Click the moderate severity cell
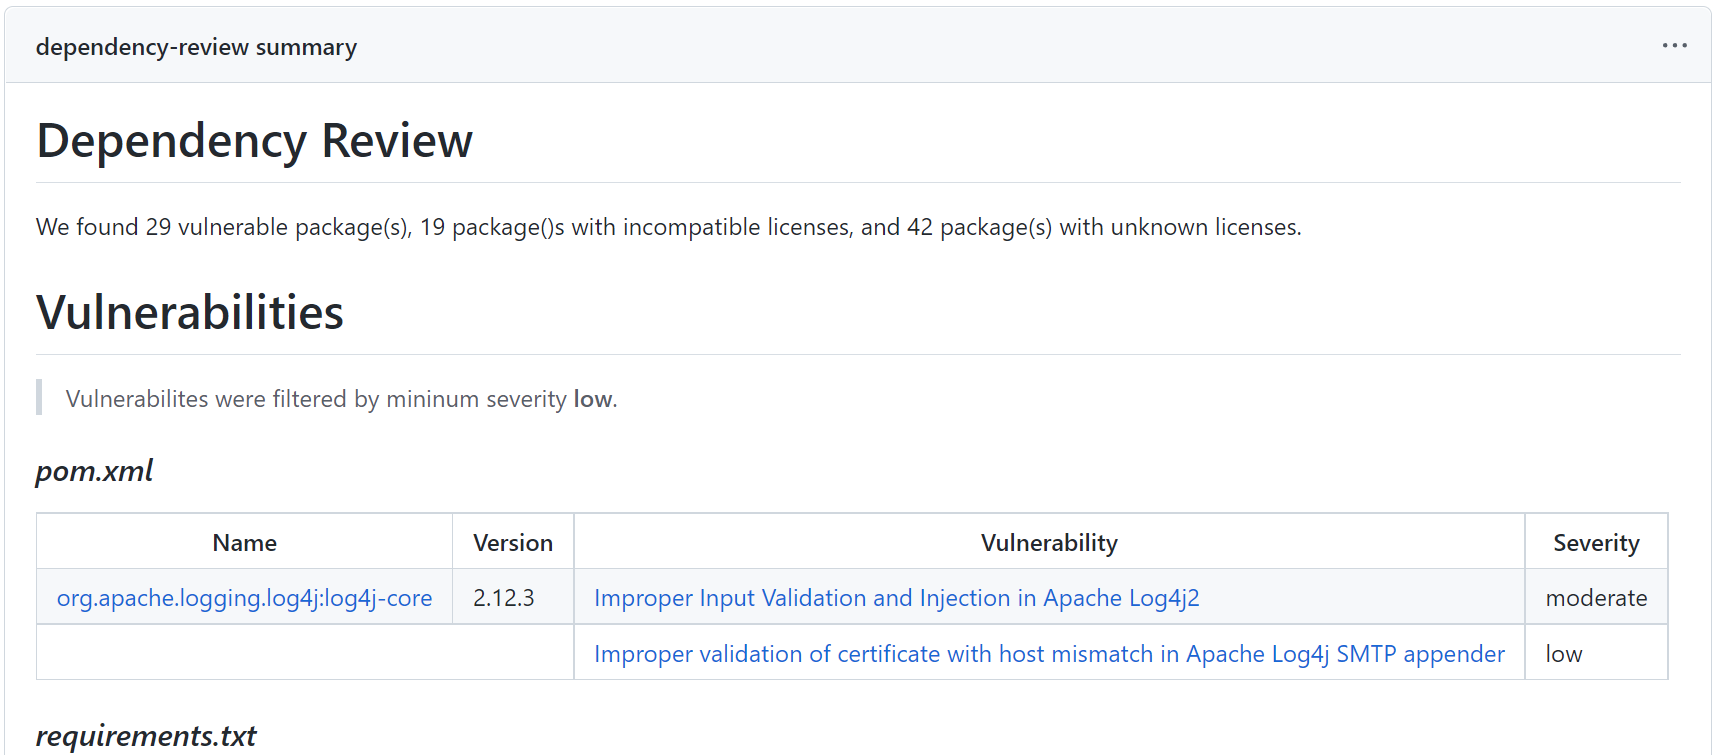Image resolution: width=1718 pixels, height=755 pixels. (x=1596, y=597)
